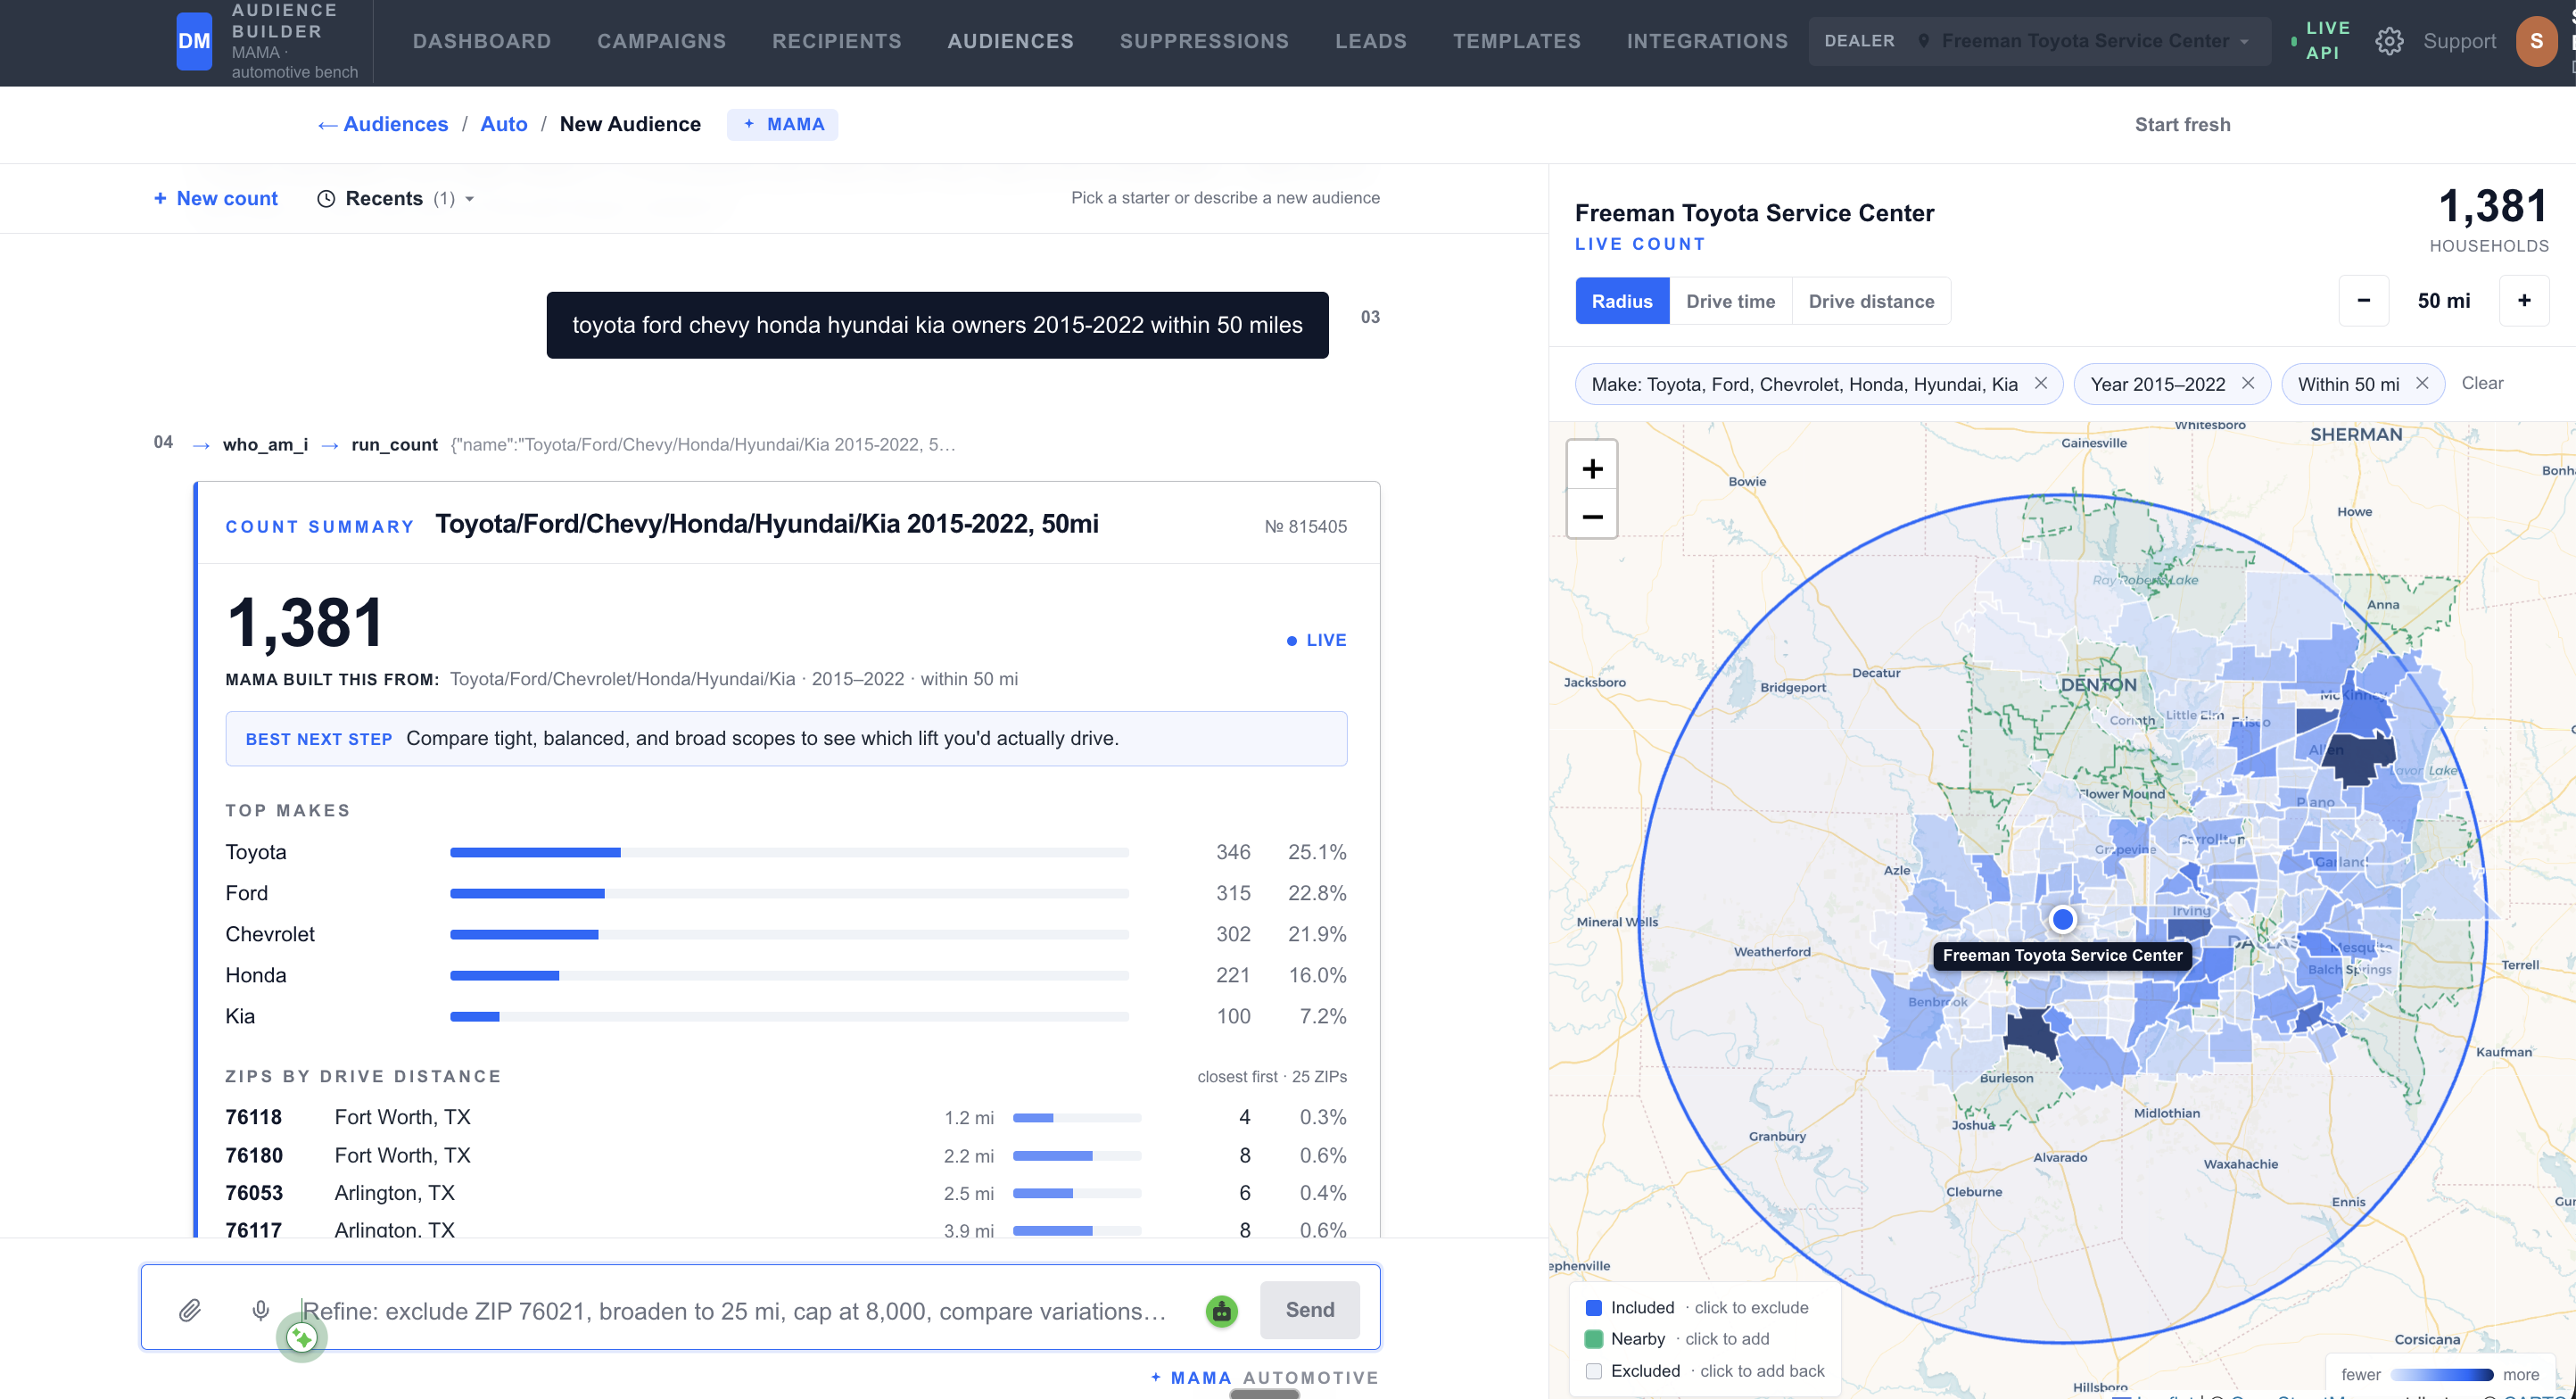Image resolution: width=2576 pixels, height=1399 pixels.
Task: Decrease radius with minus button
Action: click(2364, 301)
